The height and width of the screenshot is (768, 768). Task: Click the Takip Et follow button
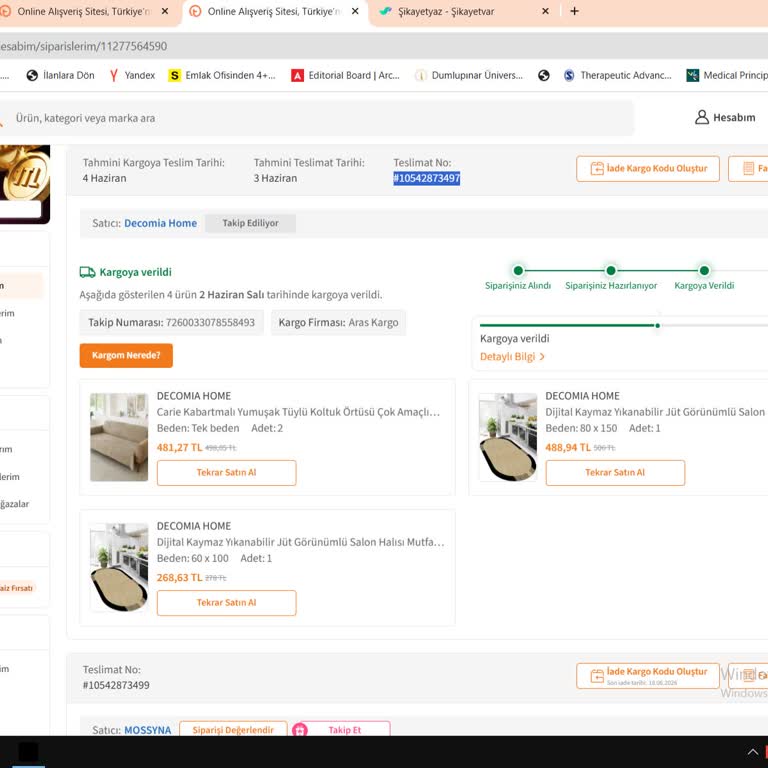point(341,730)
